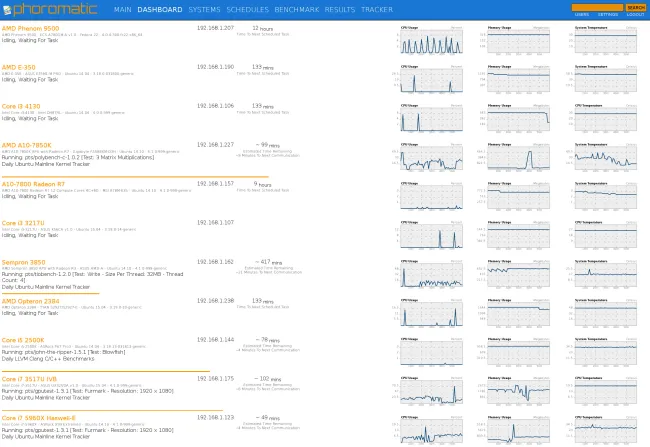View Core i5 2500K System Temperature graph
This screenshot has height=447, width=650.
point(605,352)
